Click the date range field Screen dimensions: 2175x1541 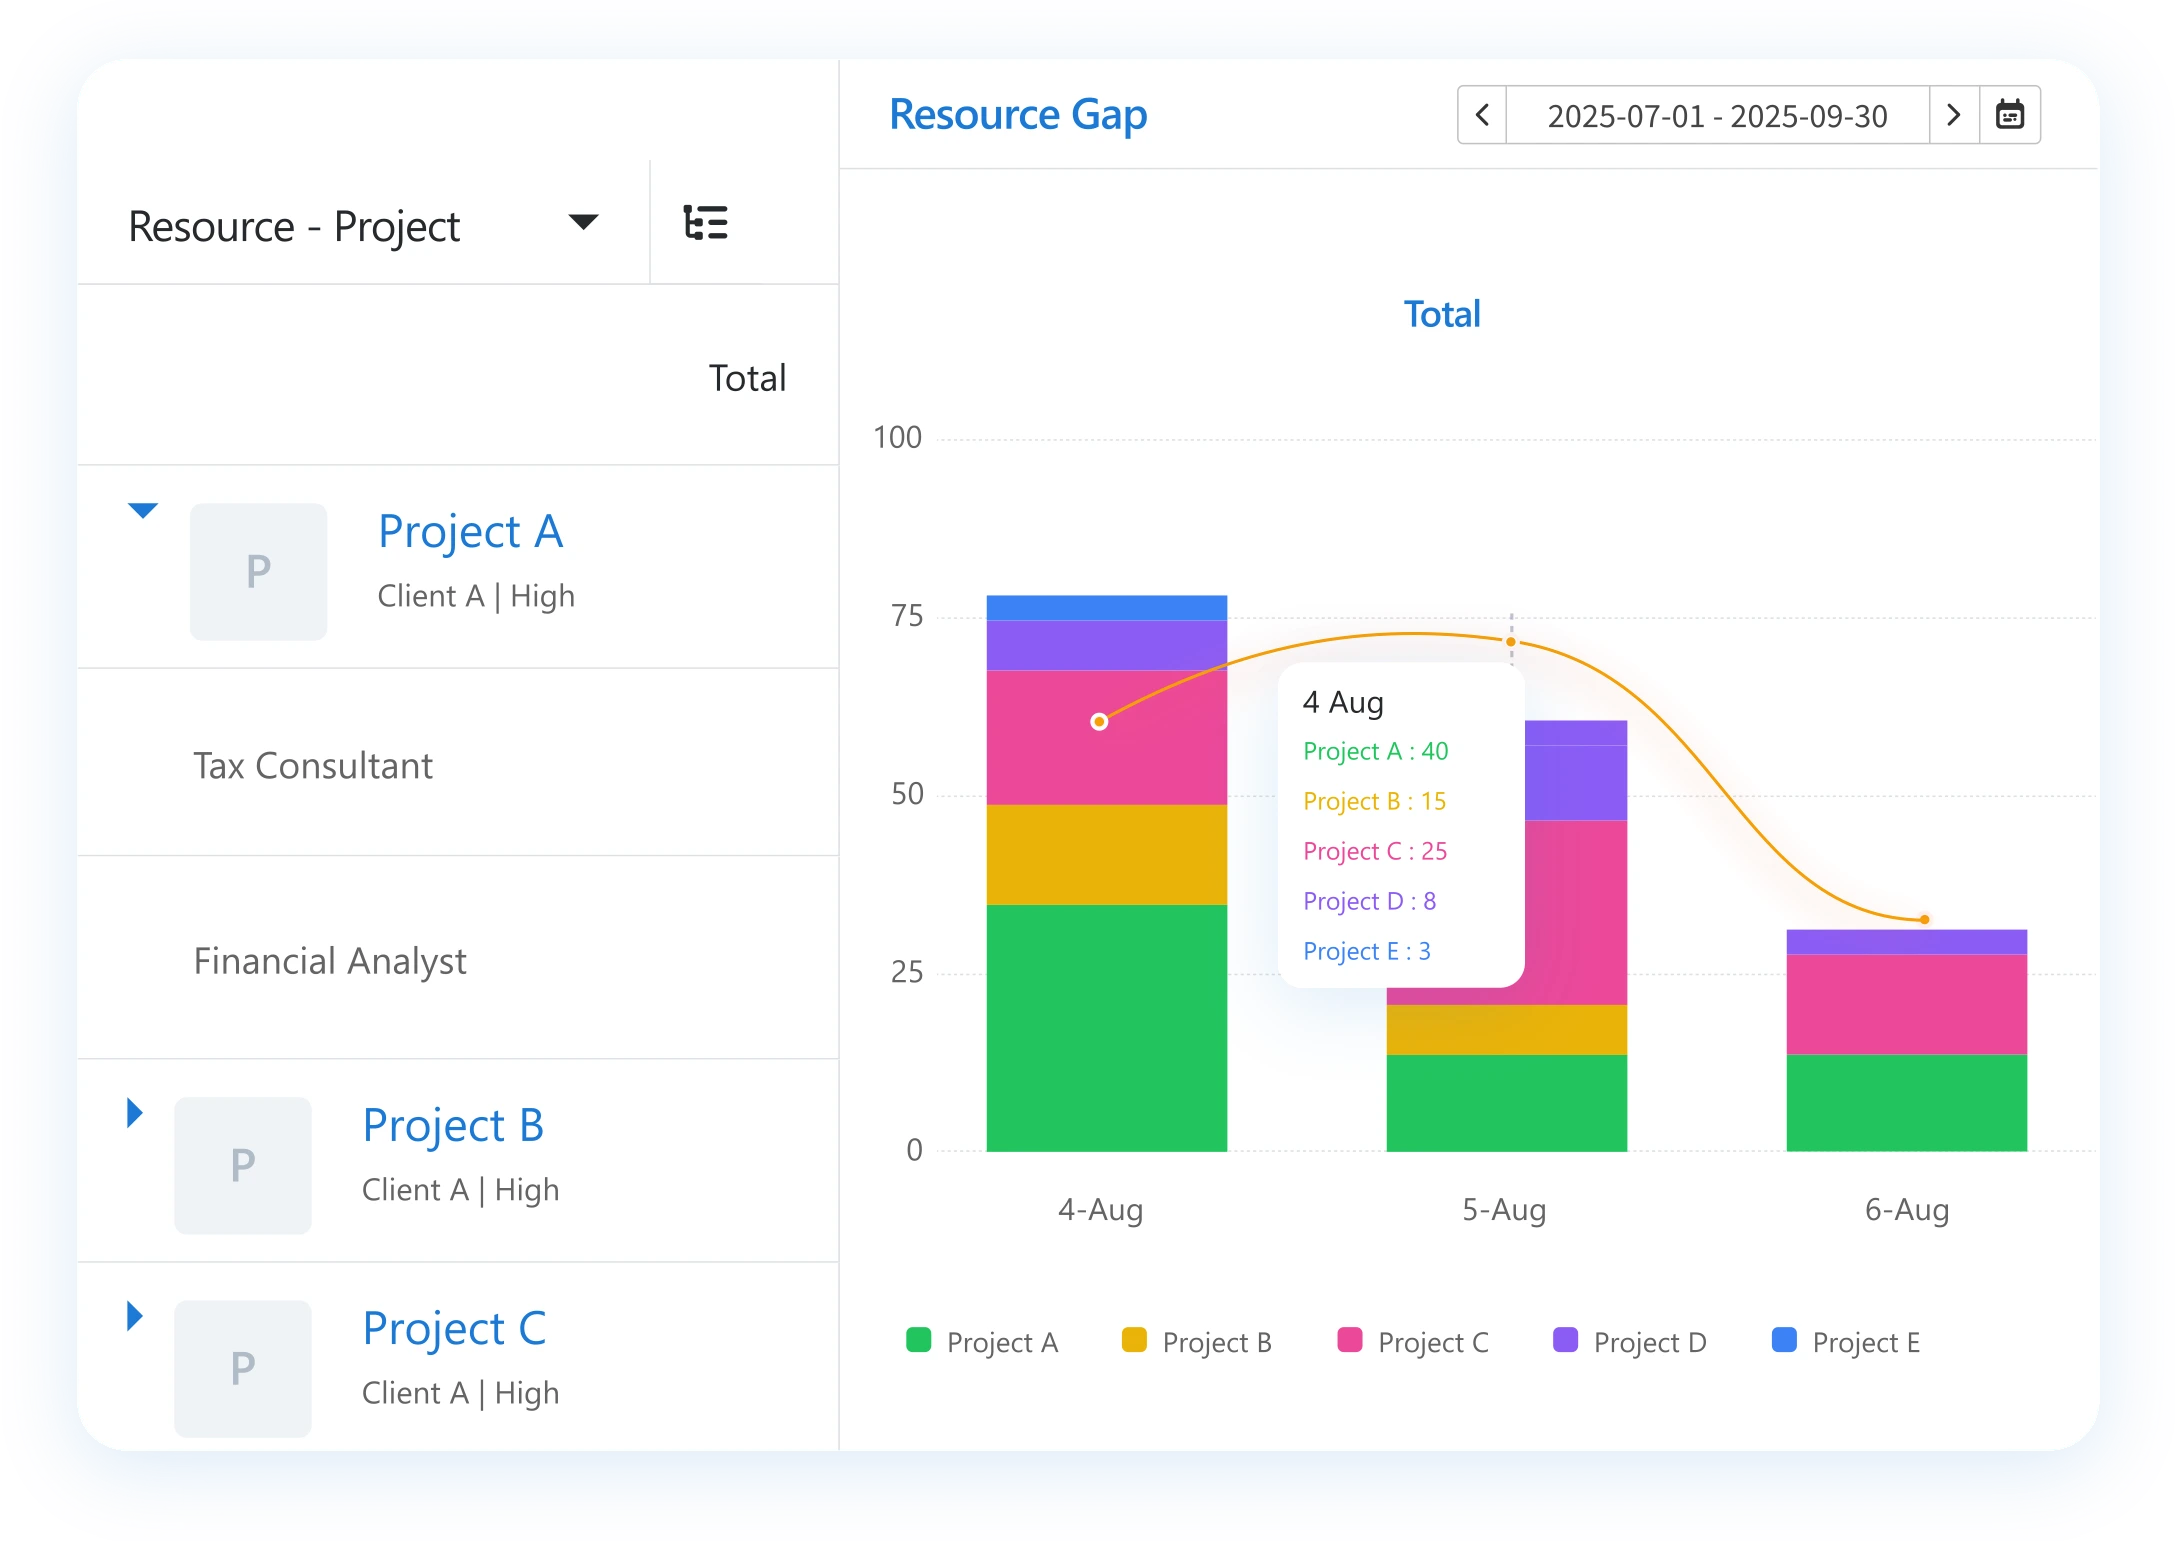click(x=1716, y=116)
